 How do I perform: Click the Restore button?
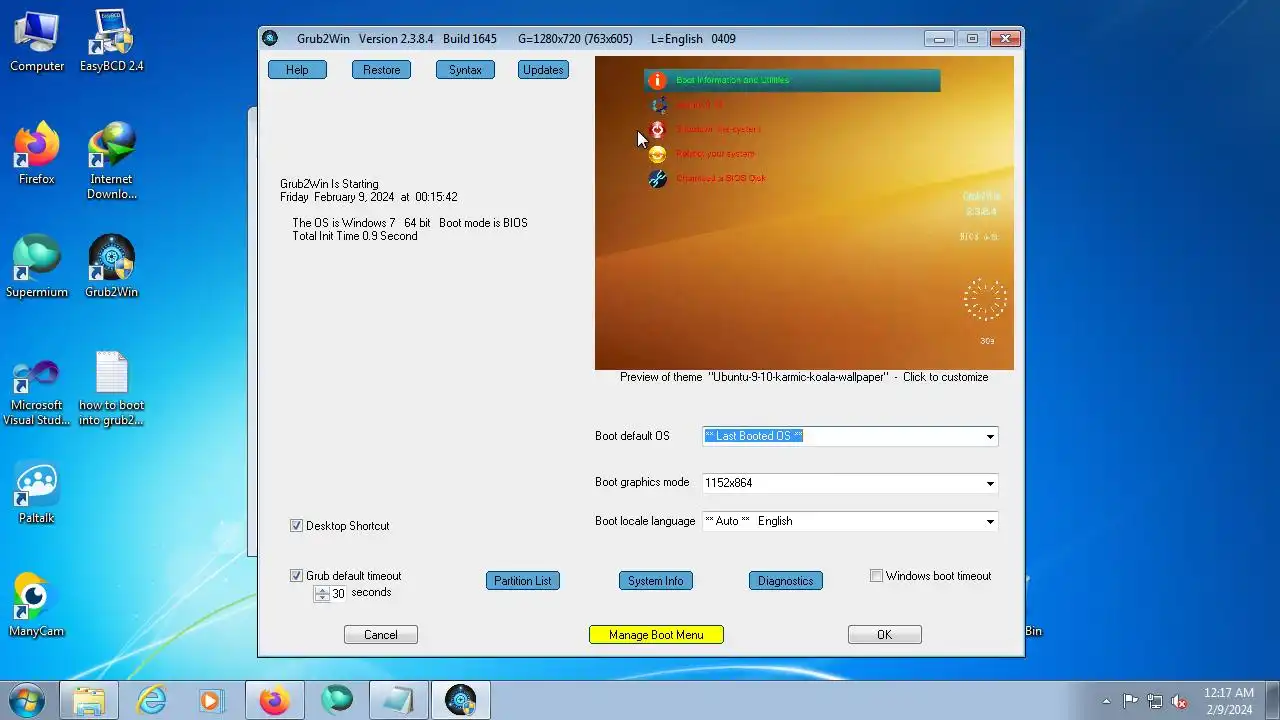[x=381, y=70]
